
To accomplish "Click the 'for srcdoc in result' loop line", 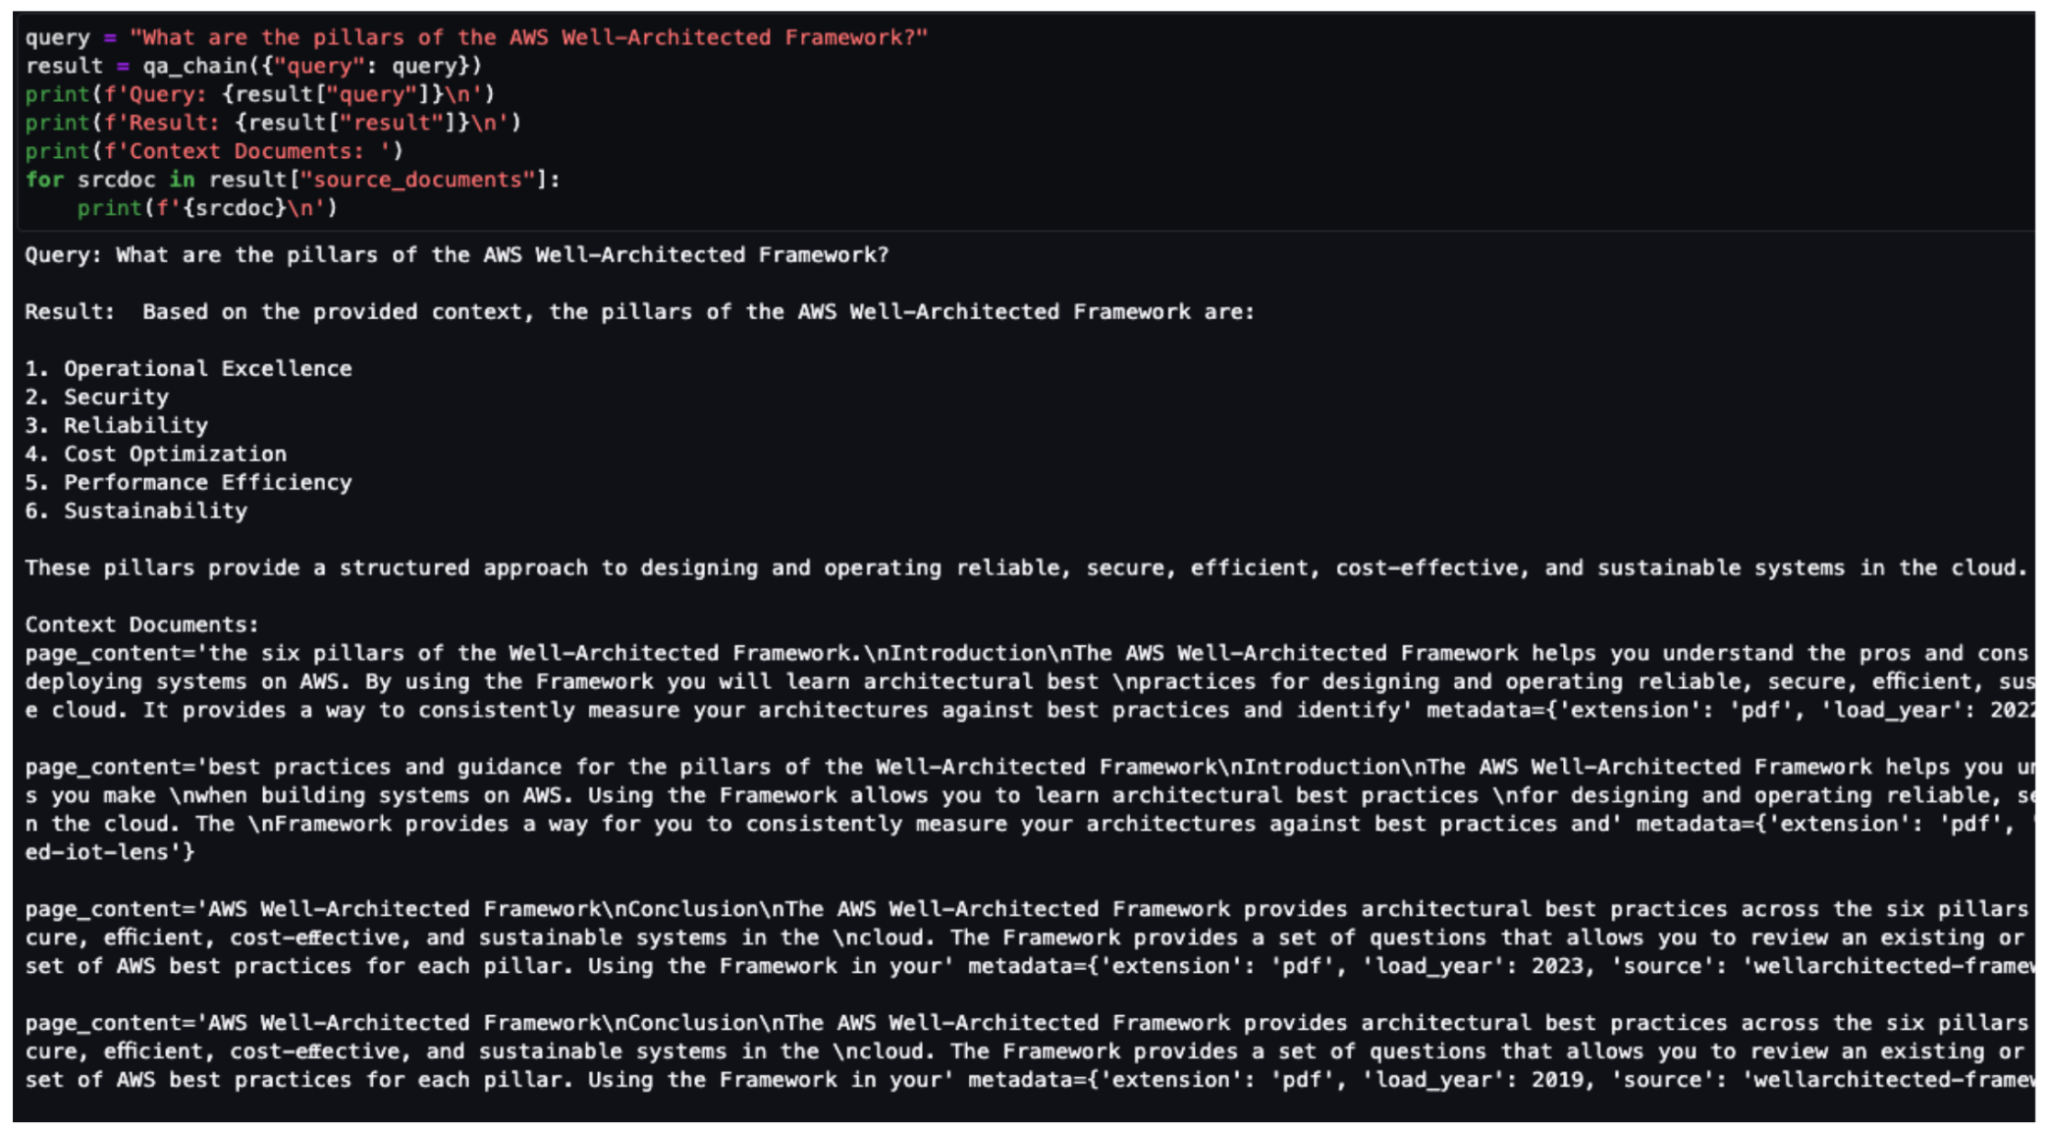I will (292, 180).
